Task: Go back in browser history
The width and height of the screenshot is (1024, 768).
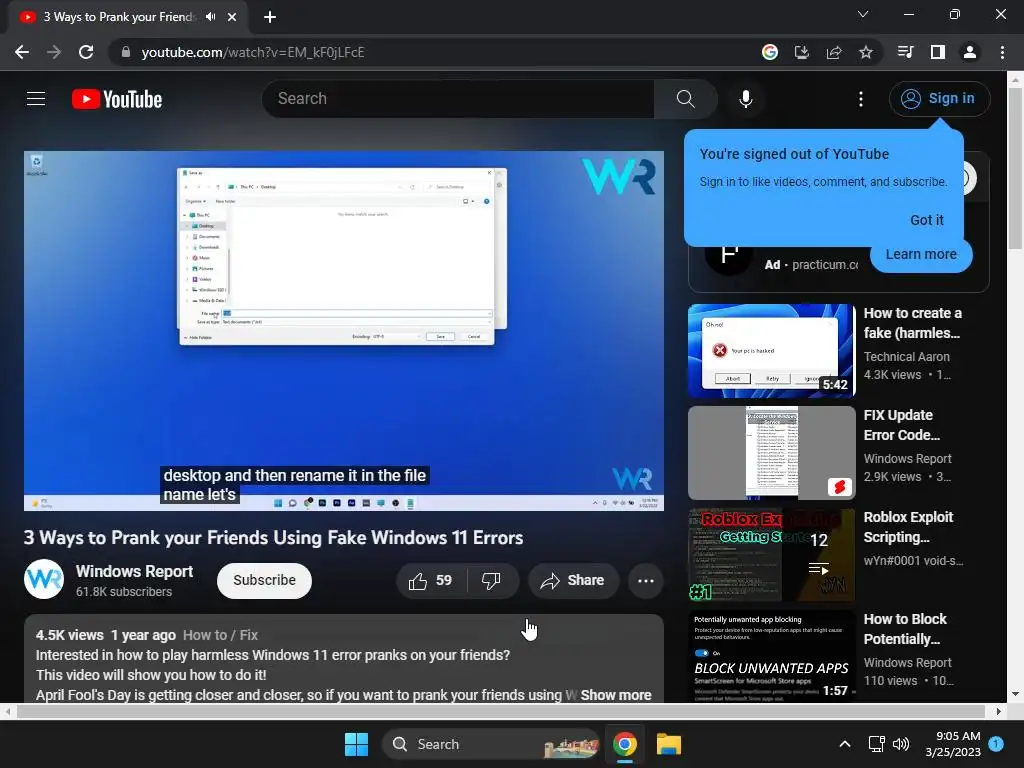Action: pos(22,52)
